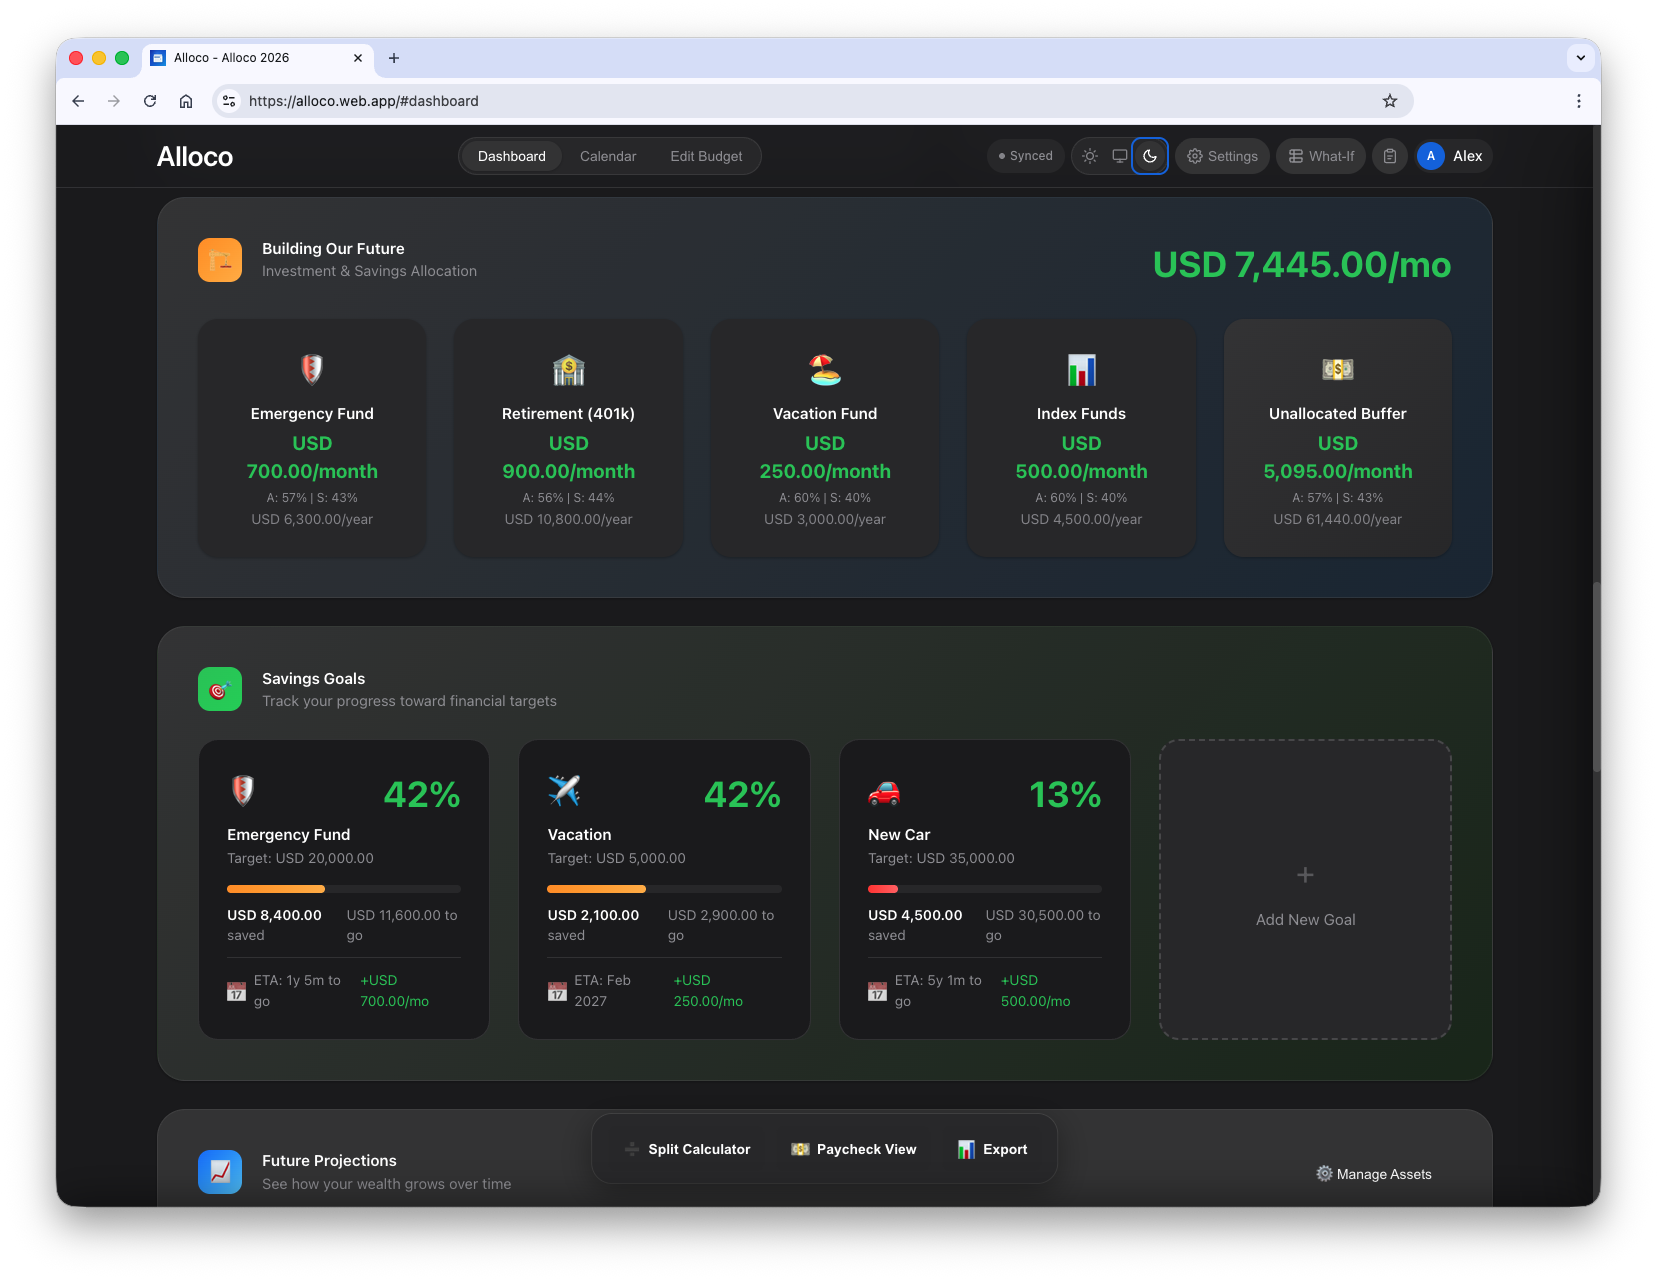Add a new savings goal
Screen dimensions: 1657x1281
point(1305,890)
